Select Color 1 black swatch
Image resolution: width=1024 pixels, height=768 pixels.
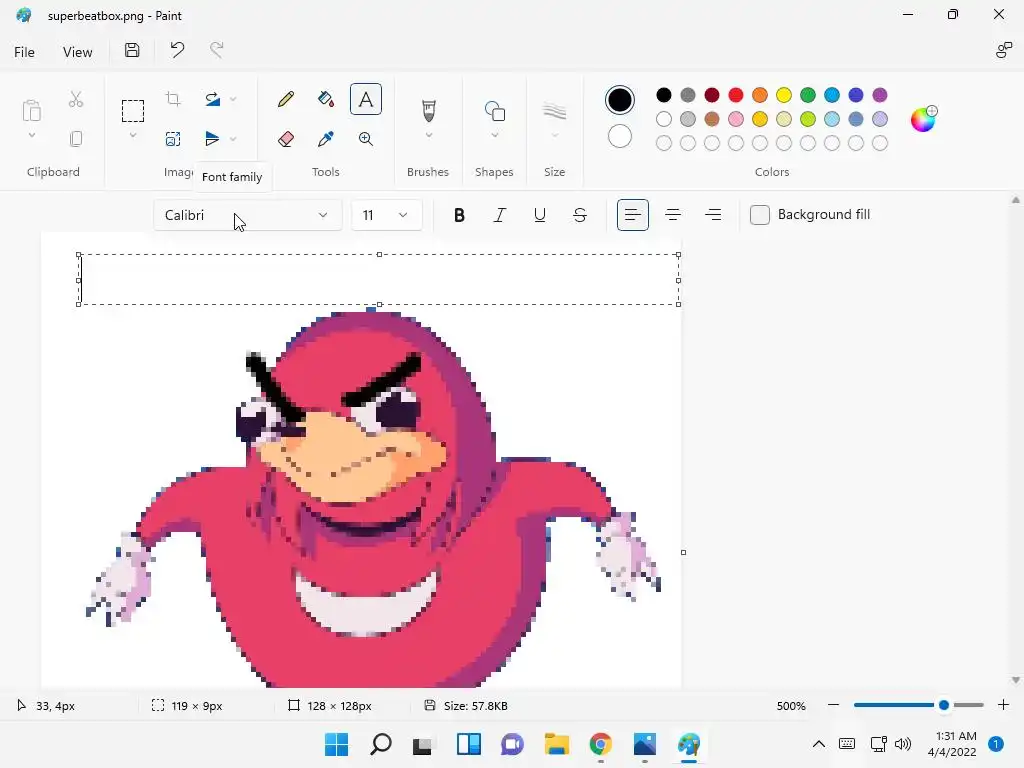click(619, 100)
